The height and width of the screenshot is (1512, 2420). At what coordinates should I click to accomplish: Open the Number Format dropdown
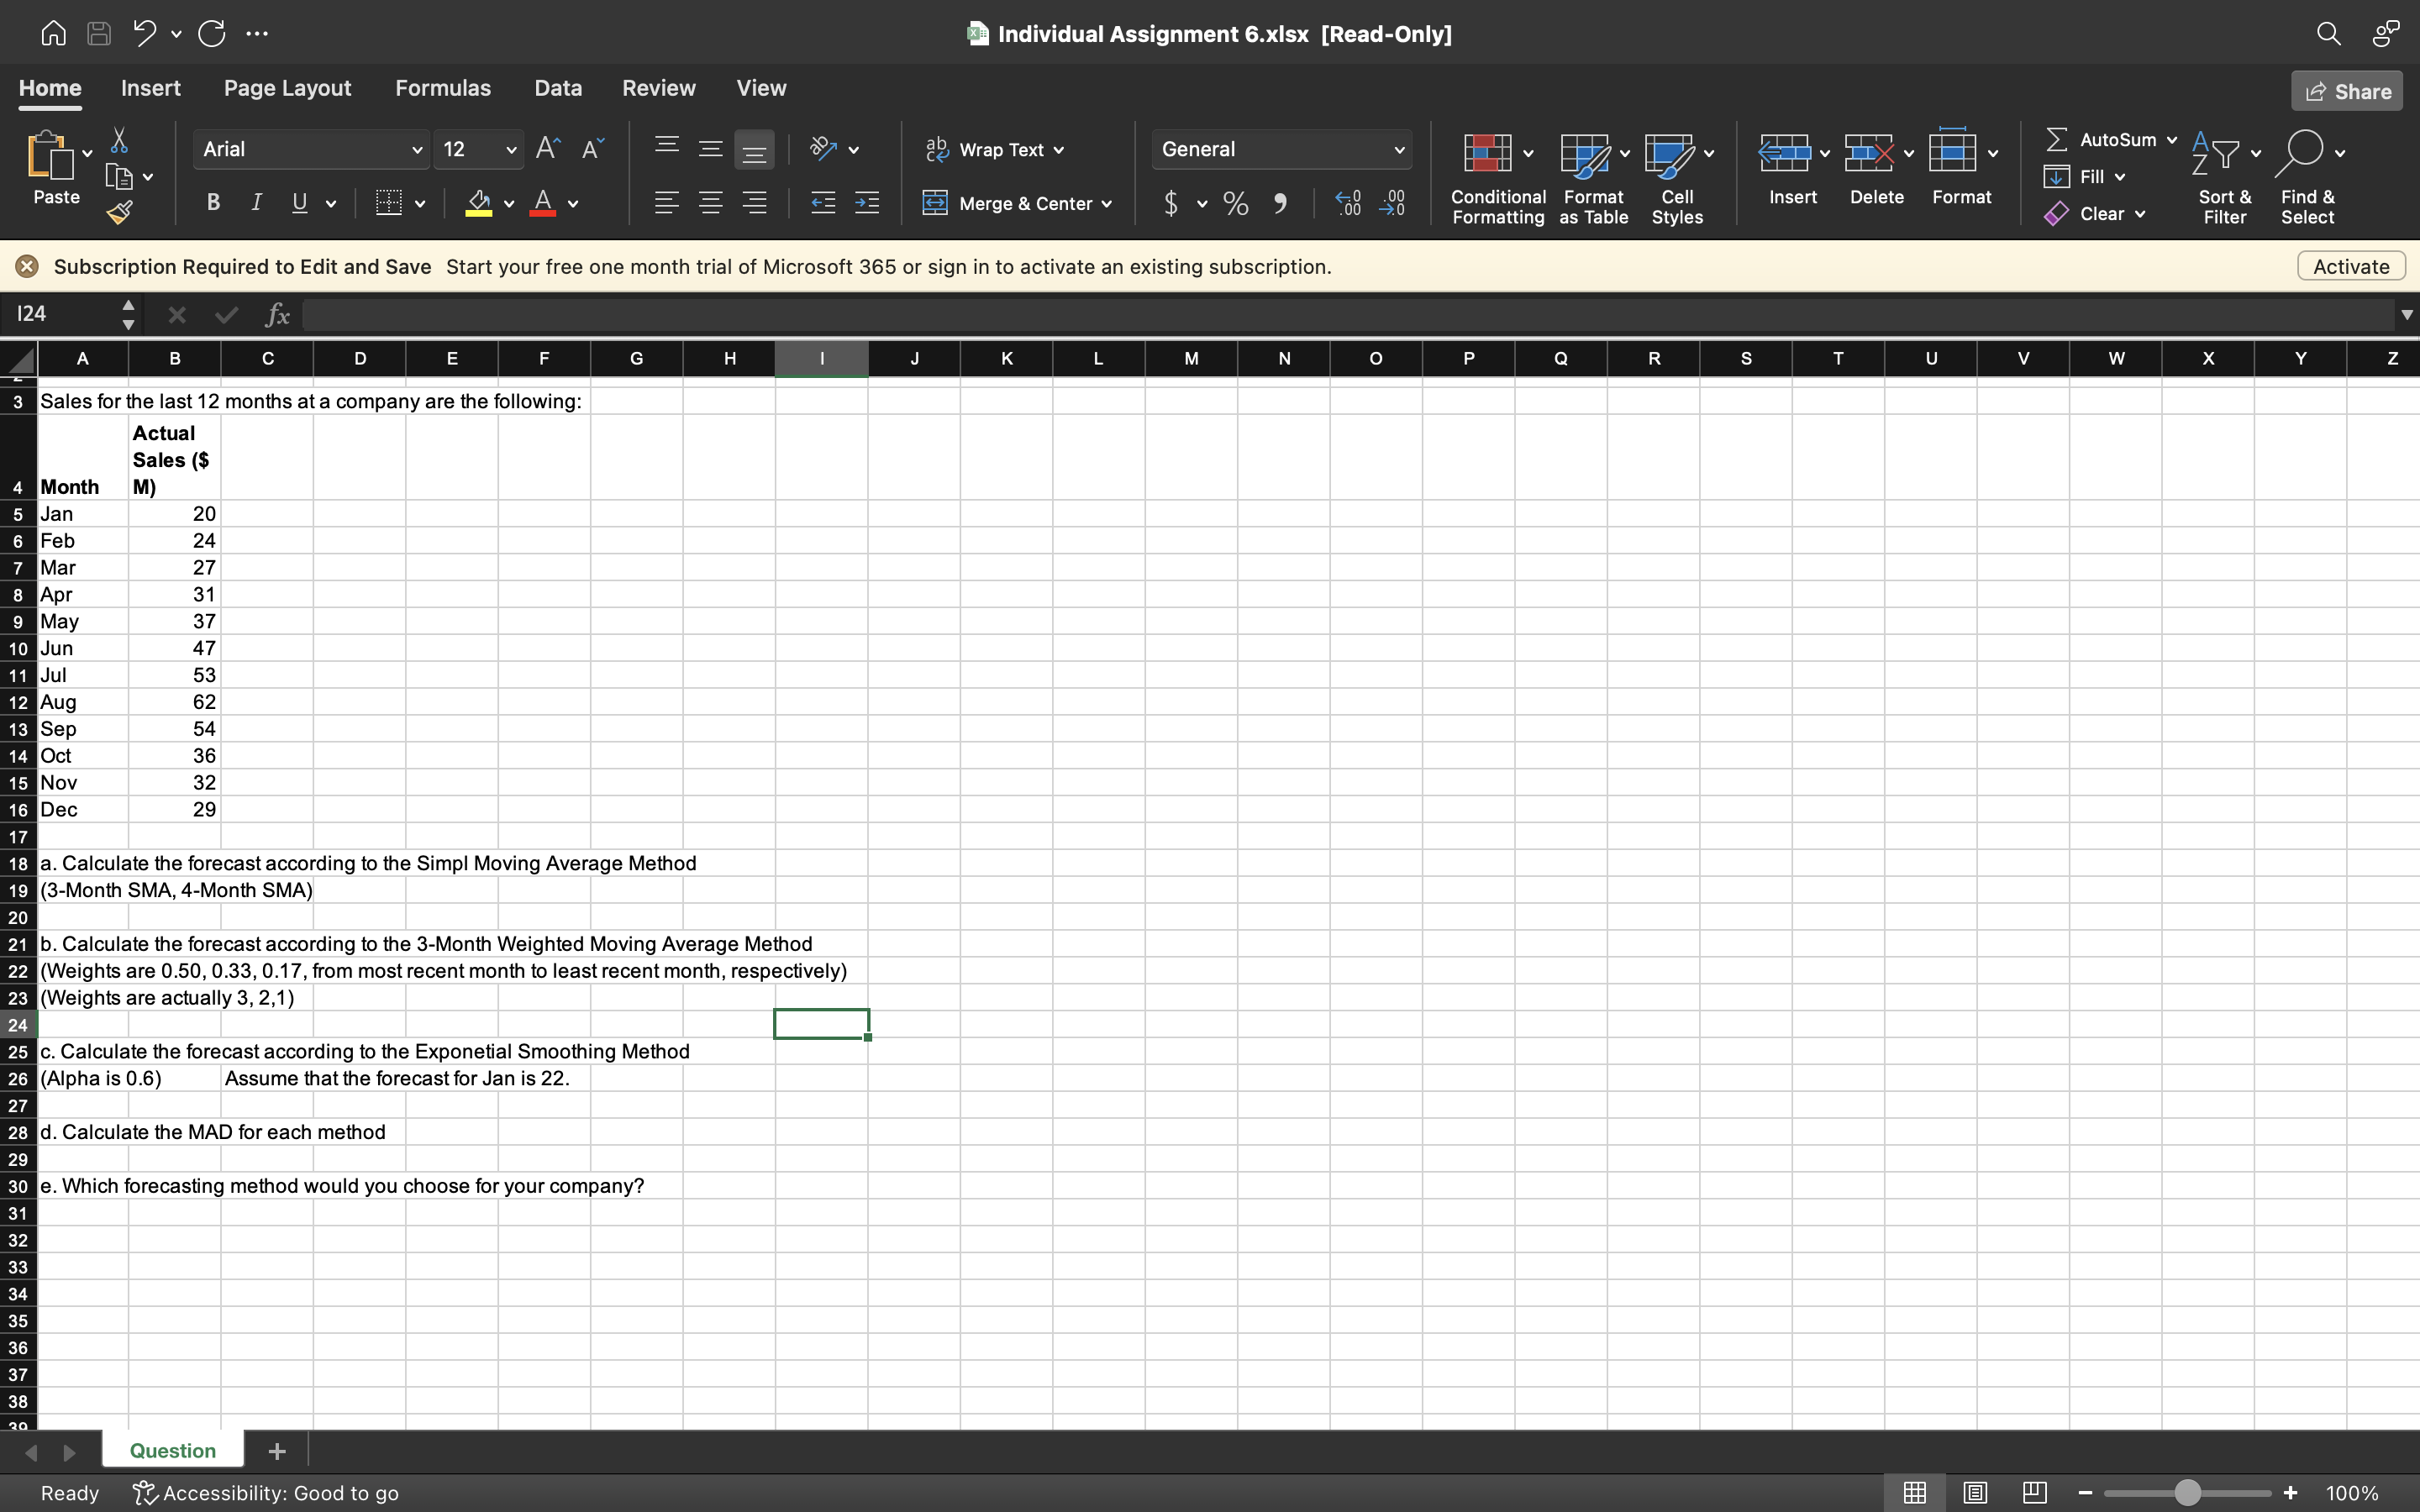[1281, 149]
